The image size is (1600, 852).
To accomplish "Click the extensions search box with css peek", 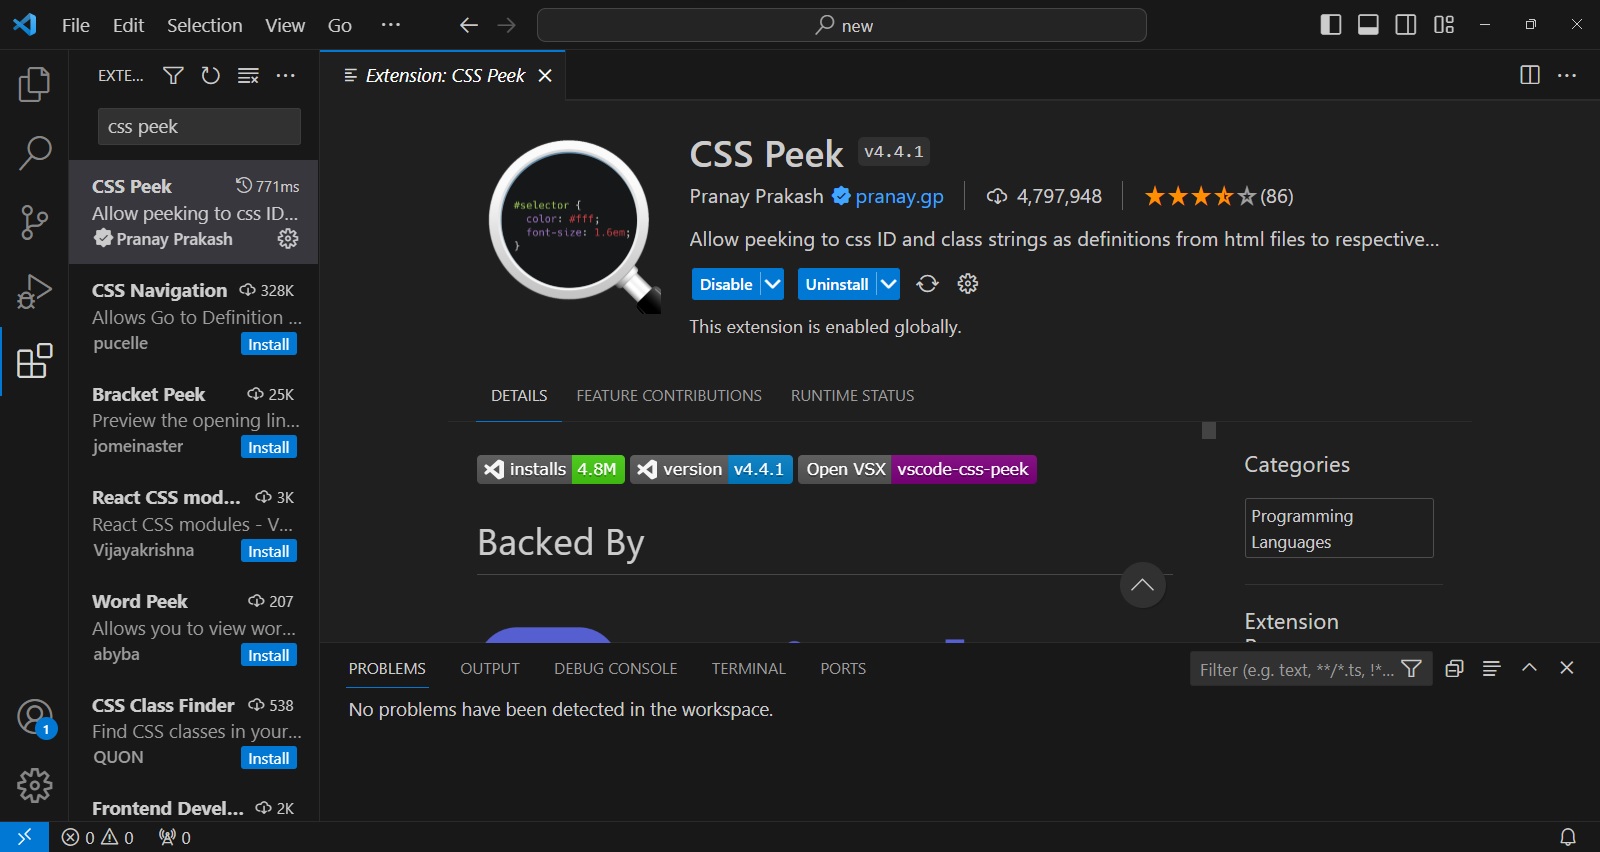I will [199, 127].
